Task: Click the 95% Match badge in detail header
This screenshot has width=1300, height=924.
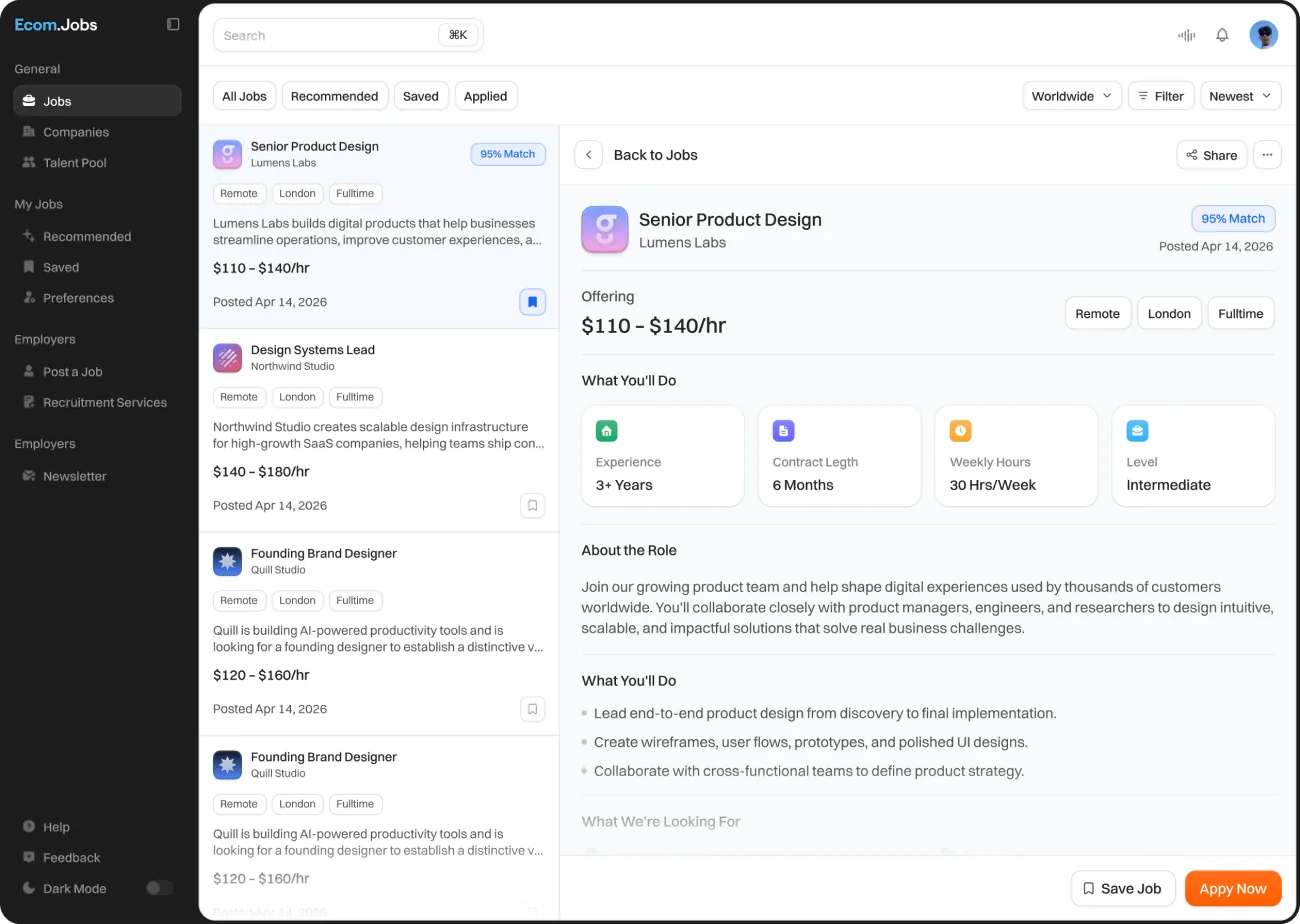Action: 1233,218
